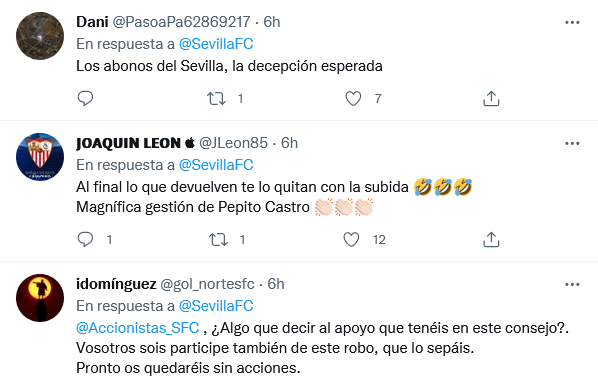Open JOAQUIN LEON's Sevilla crest avatar
Screen dimensions: 598x386
click(40, 157)
